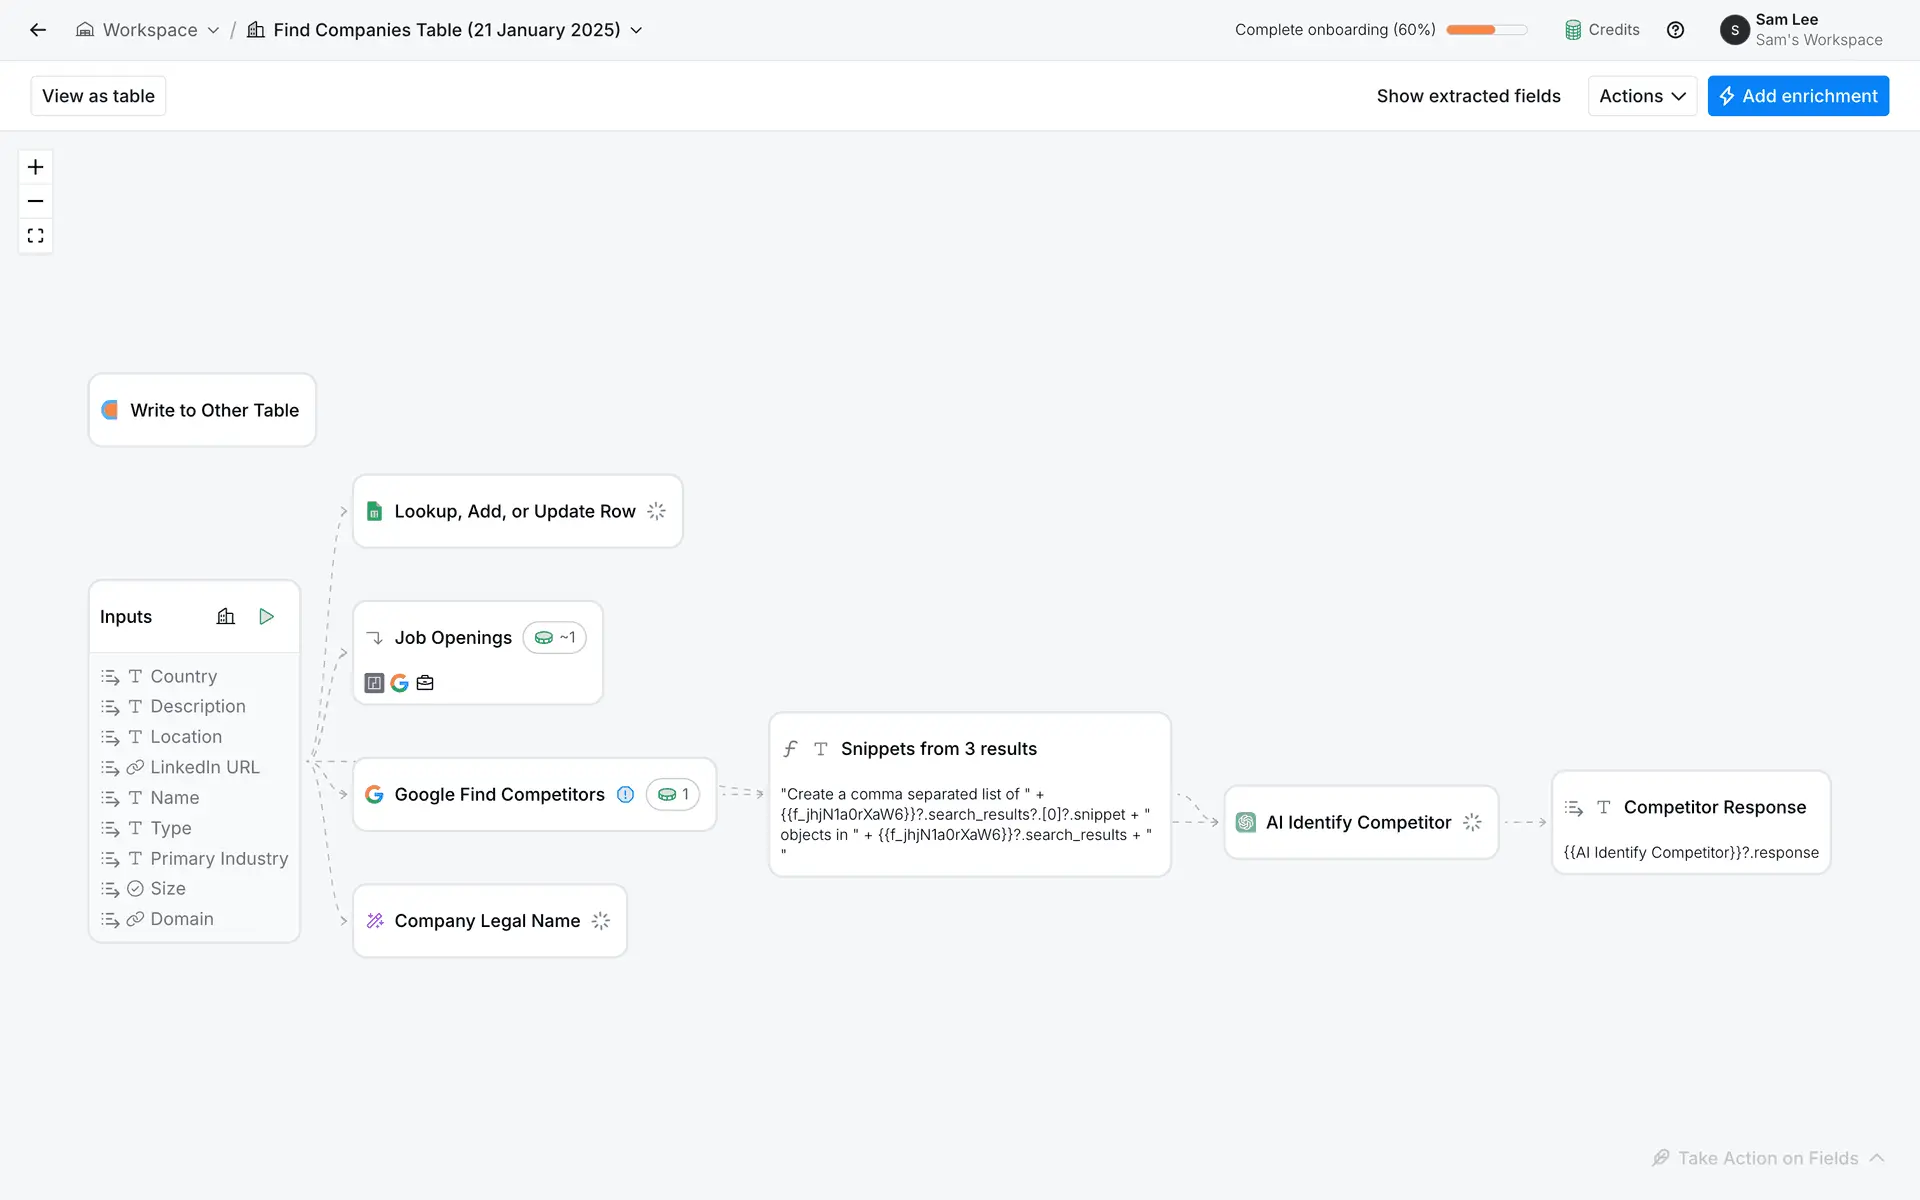Switch to View as table
This screenshot has width=1920, height=1200.
pos(98,96)
